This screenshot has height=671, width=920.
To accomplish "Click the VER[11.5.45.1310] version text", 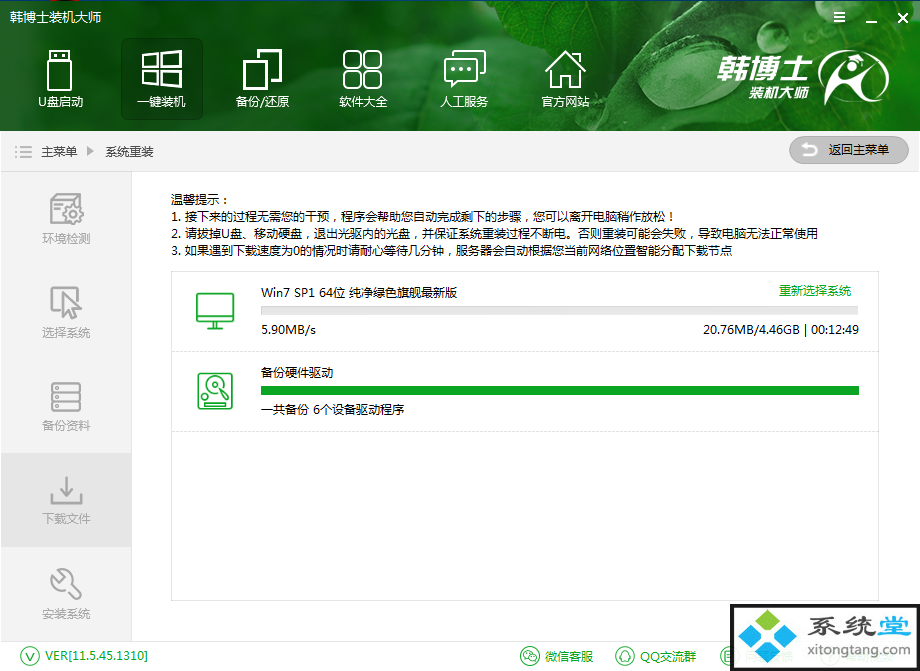I will tap(96, 656).
